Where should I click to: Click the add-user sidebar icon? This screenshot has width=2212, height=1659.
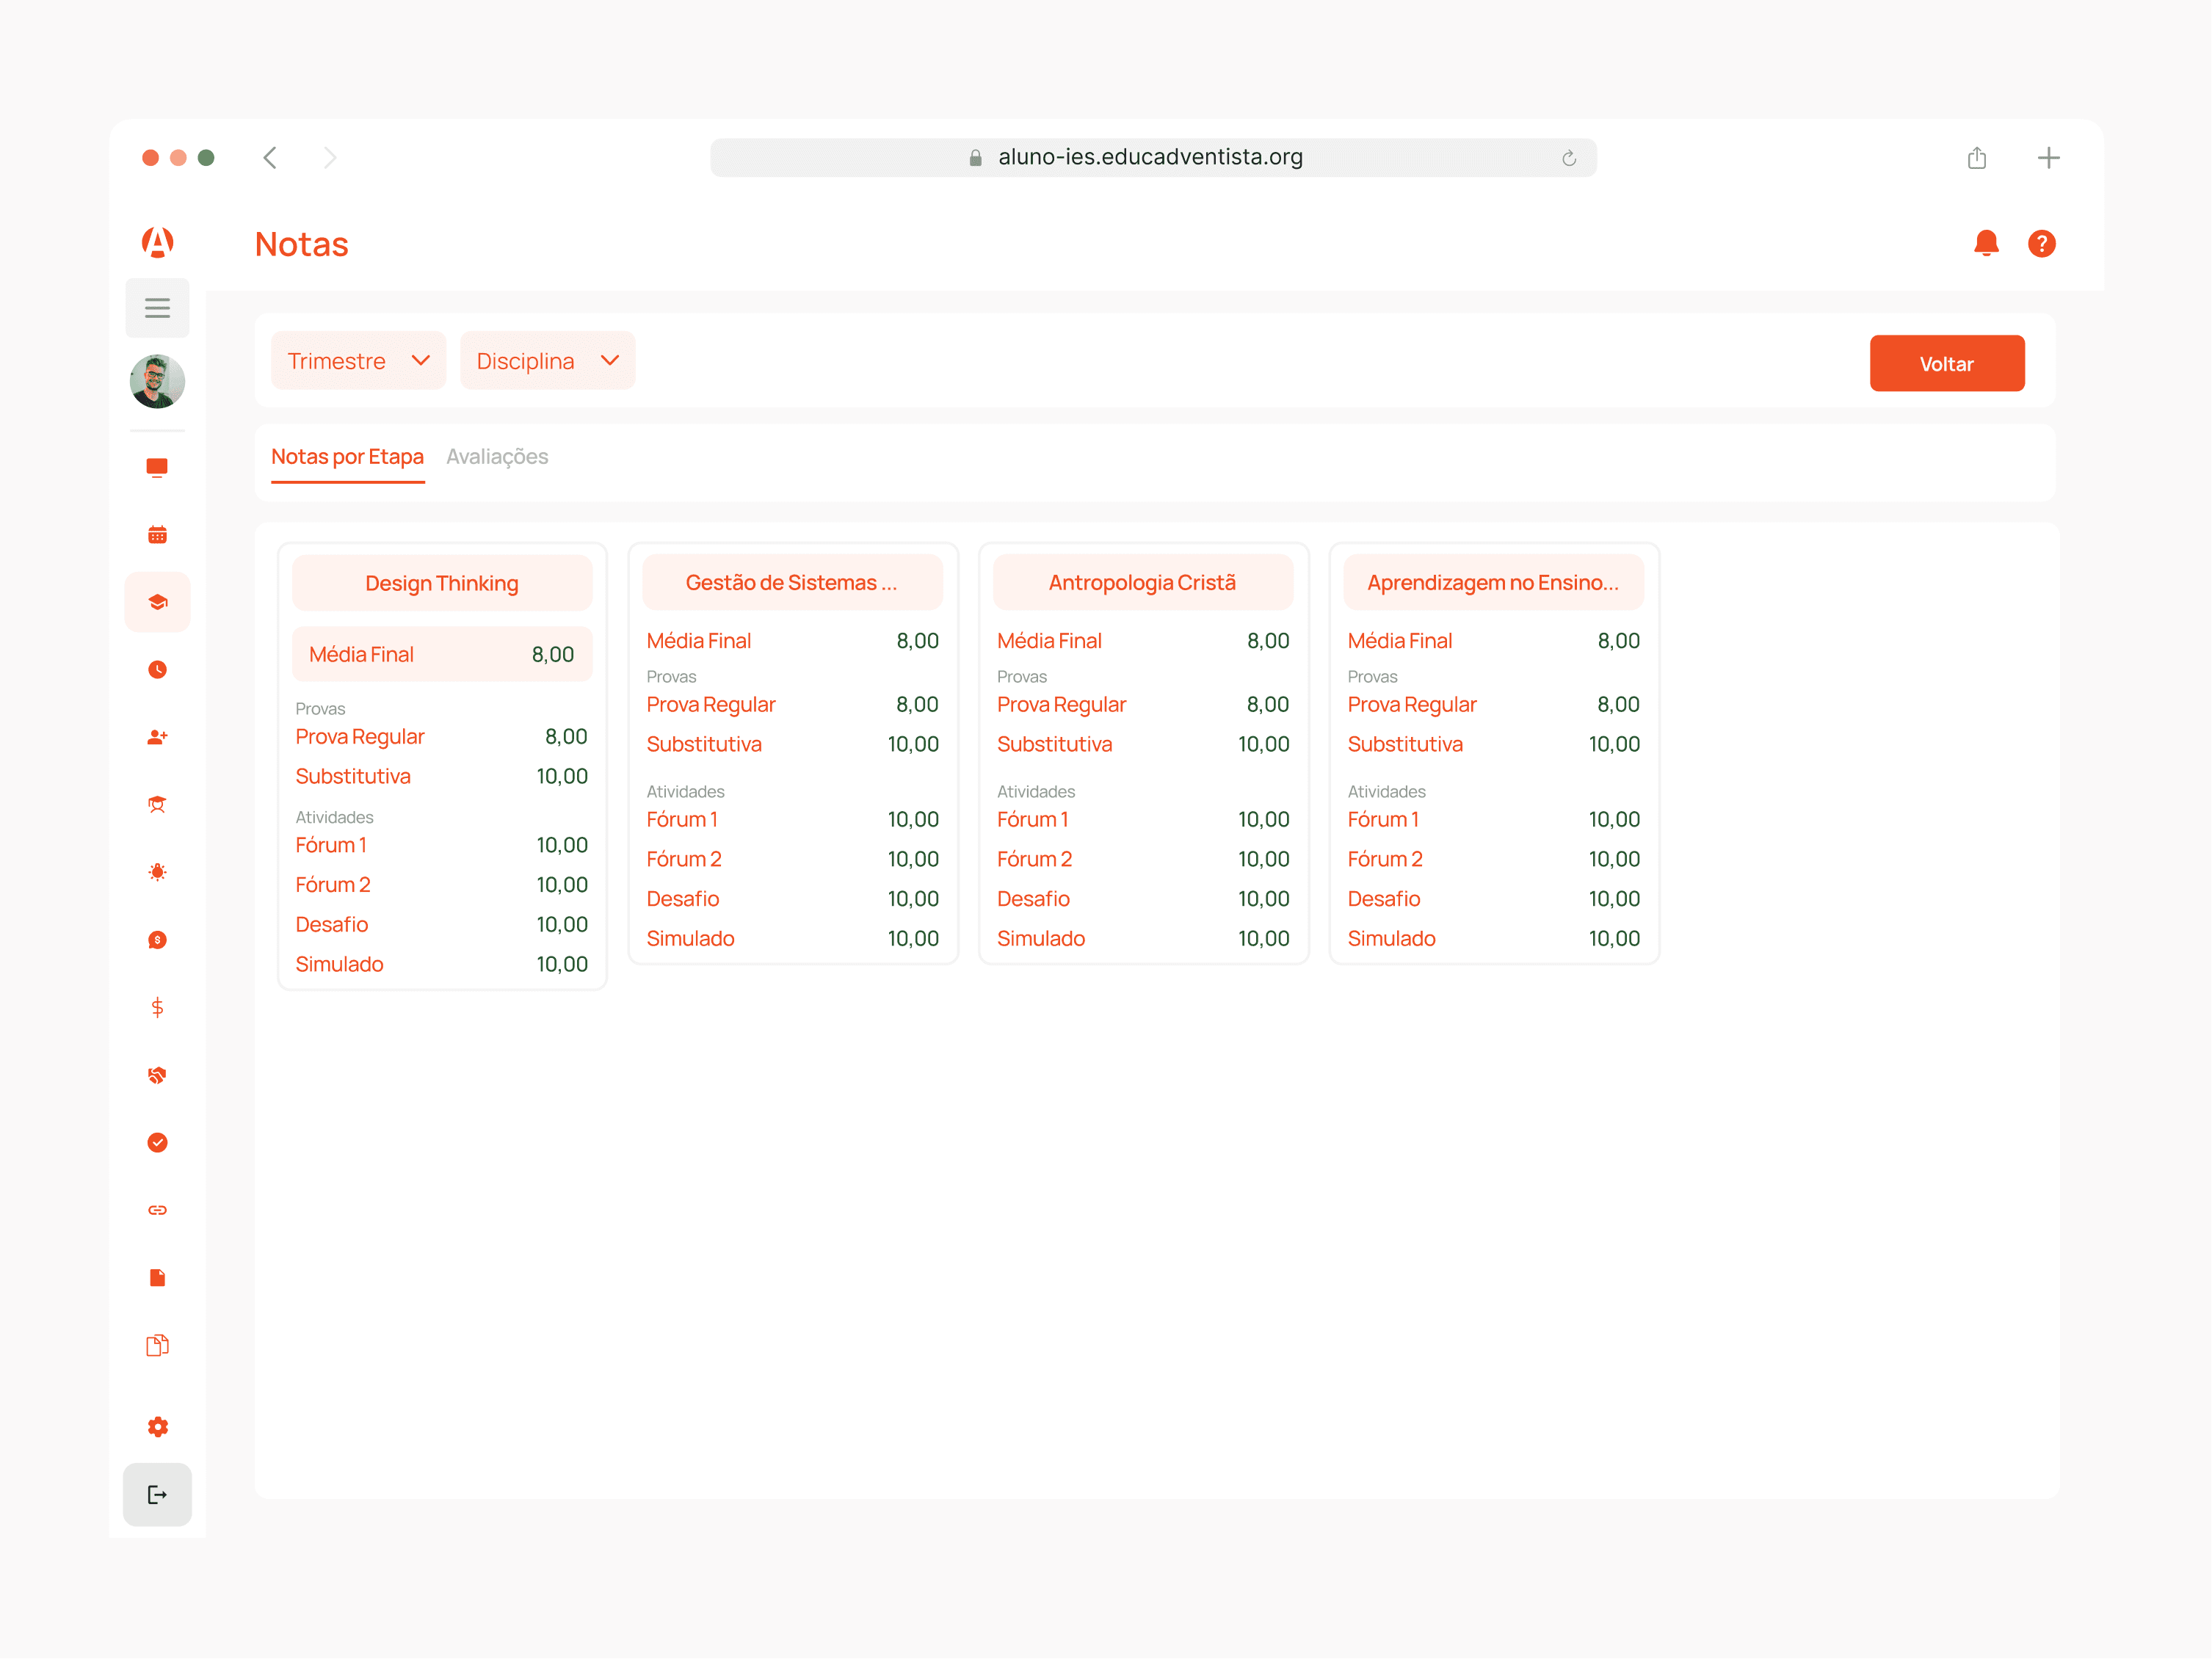coord(157,737)
